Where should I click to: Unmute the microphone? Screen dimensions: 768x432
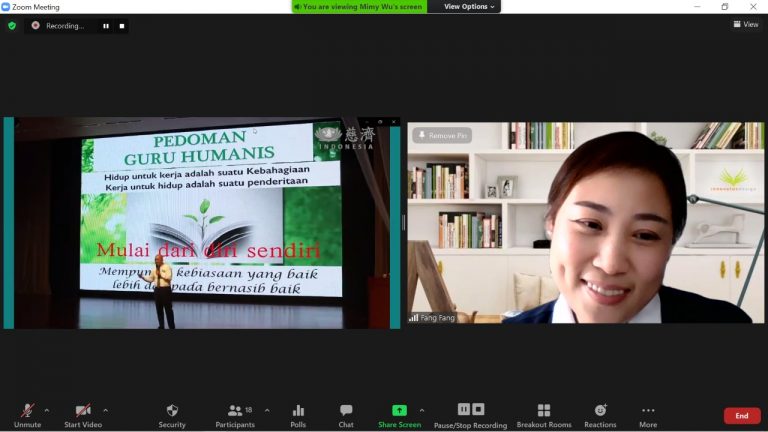tap(27, 414)
